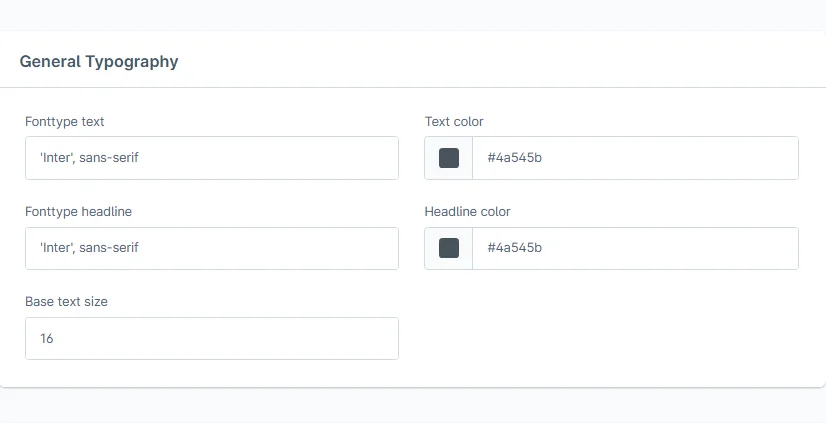Click the value 16 in Base text size
Viewport: 826px width, 423px height.
click(47, 339)
